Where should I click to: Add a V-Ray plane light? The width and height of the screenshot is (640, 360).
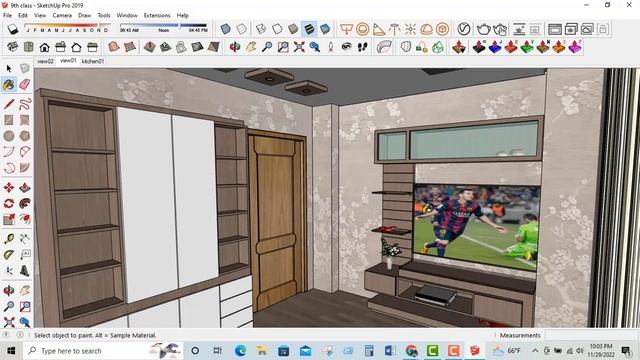coord(347,29)
